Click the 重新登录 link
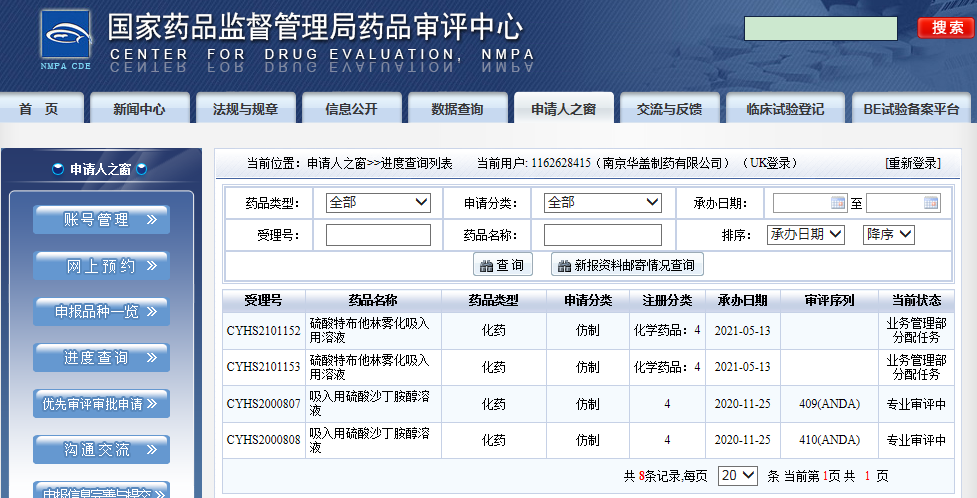Viewport: 977px width, 498px height. coord(912,163)
